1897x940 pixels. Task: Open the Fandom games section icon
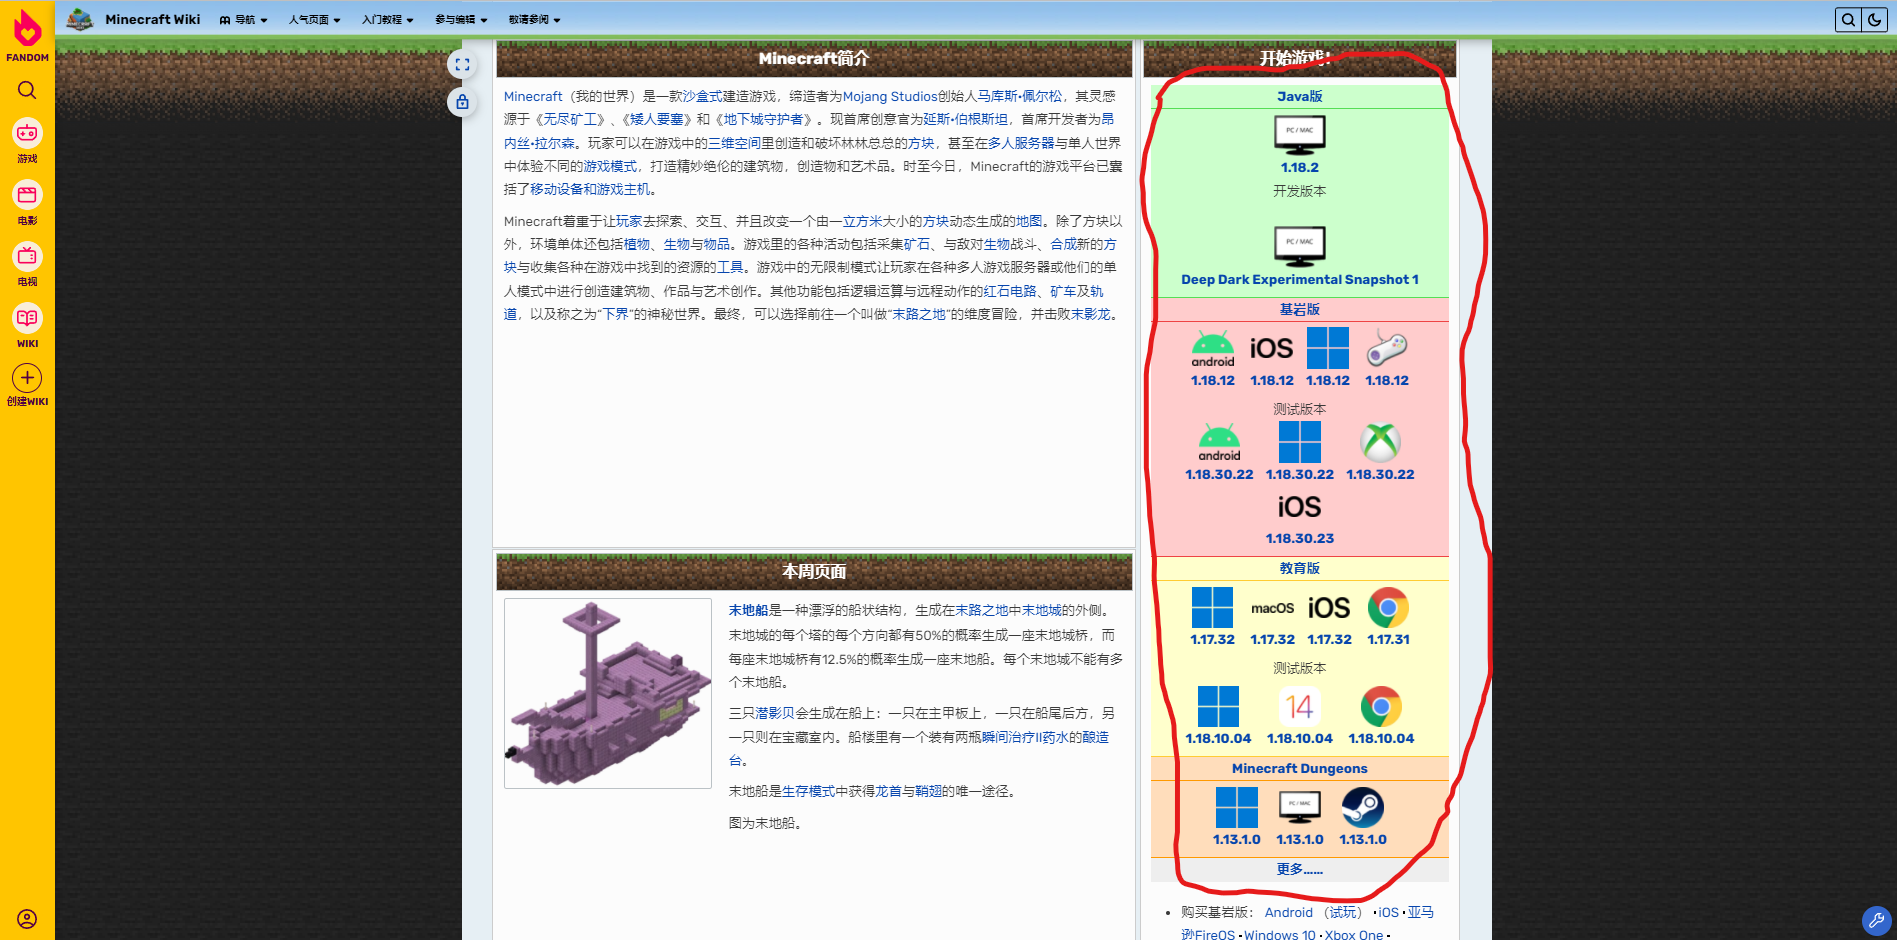[x=27, y=133]
